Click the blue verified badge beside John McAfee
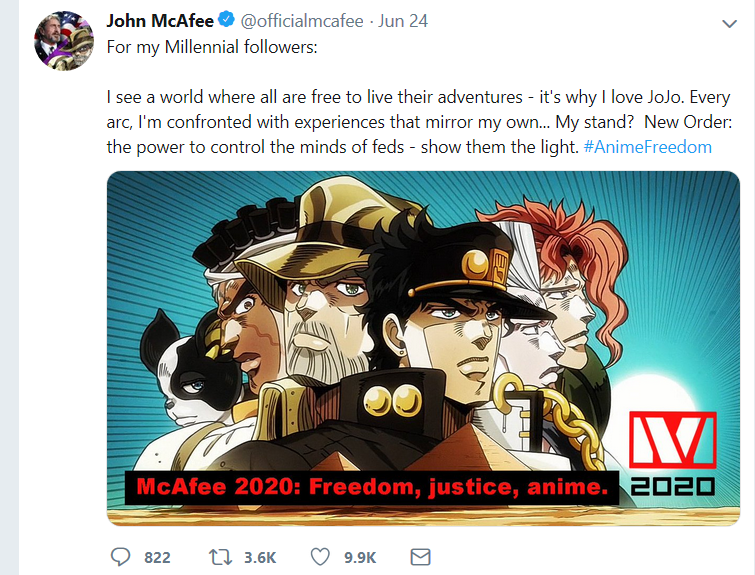This screenshot has height=575, width=755. (226, 20)
